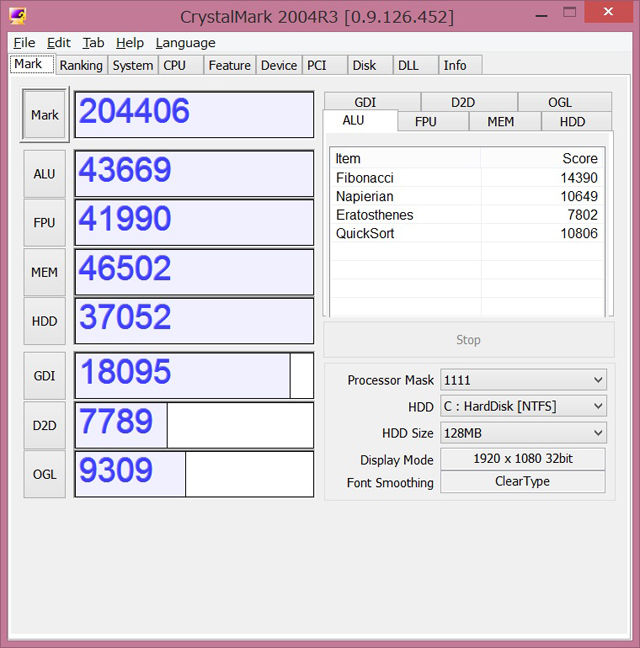Show HDD details tab in results panel

[577, 122]
